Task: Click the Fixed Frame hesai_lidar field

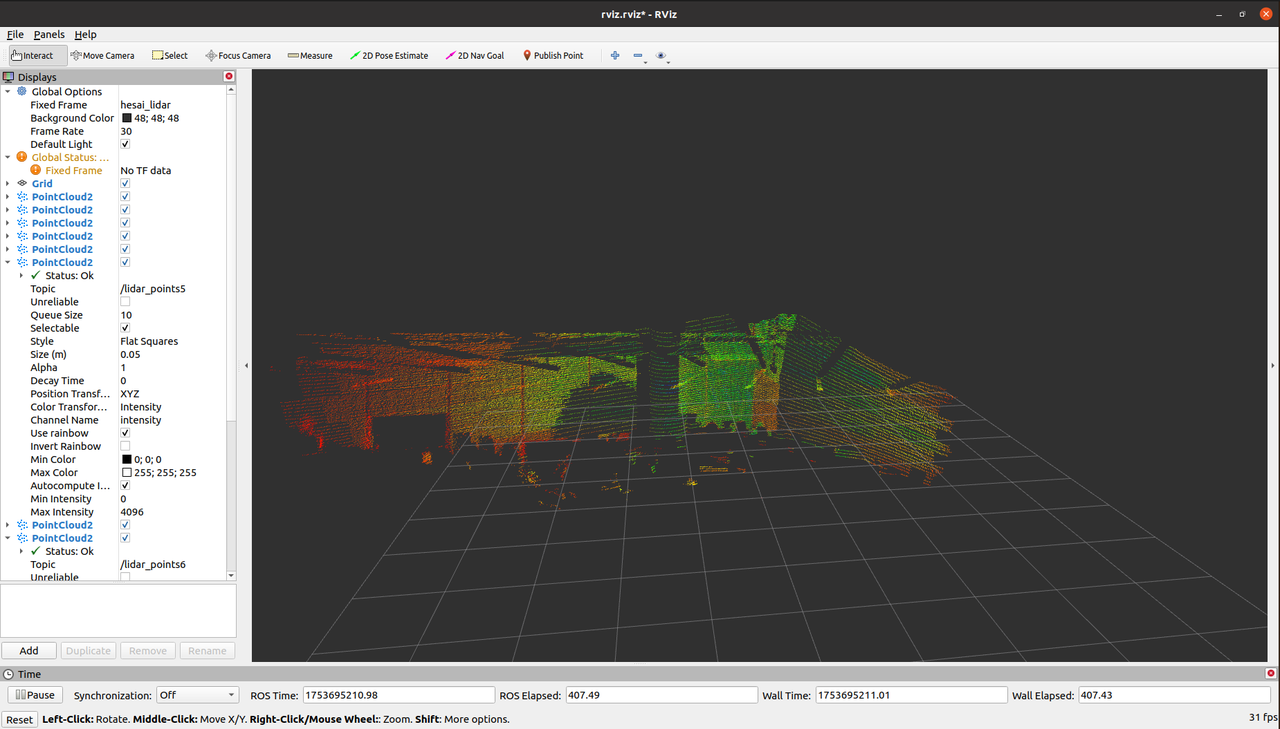Action: click(146, 105)
